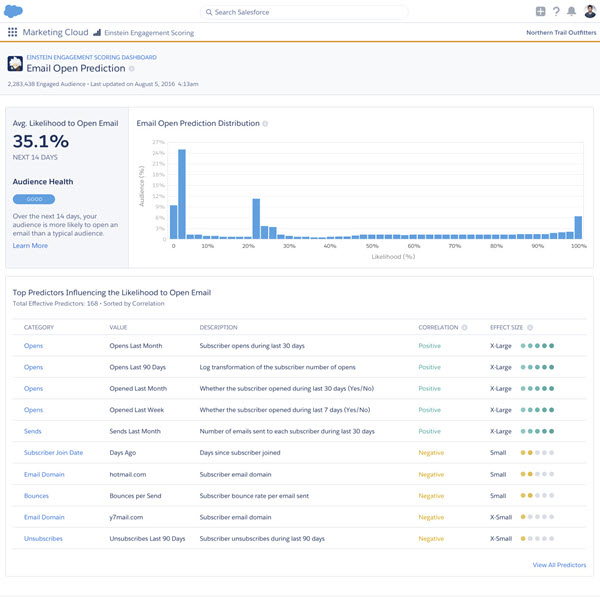Click effect size dots in Unsubscribes row
The height and width of the screenshot is (597, 600).
[x=537, y=538]
